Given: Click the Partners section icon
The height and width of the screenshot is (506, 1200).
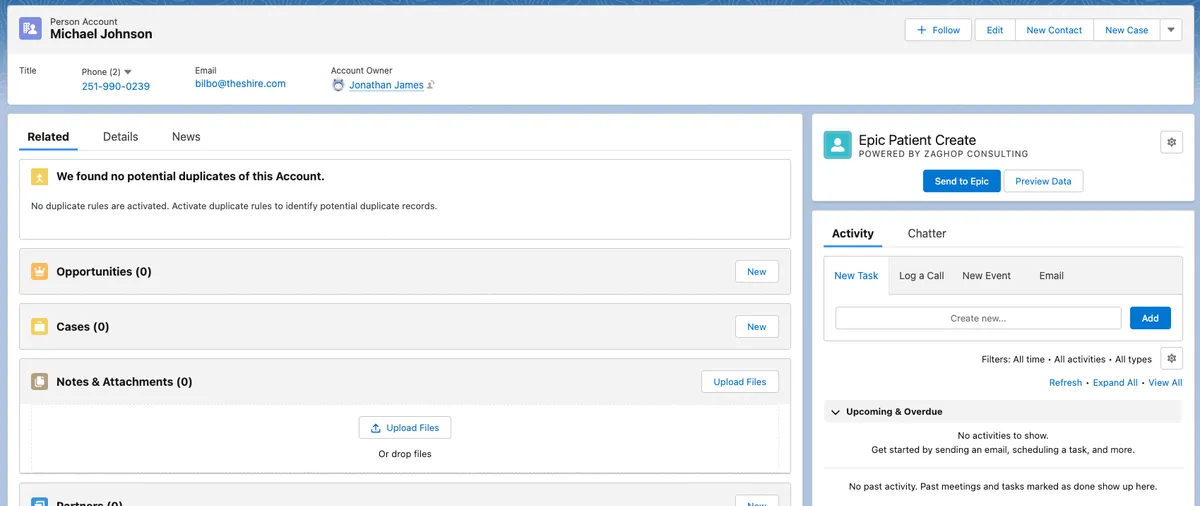Looking at the screenshot, I should tap(39, 501).
